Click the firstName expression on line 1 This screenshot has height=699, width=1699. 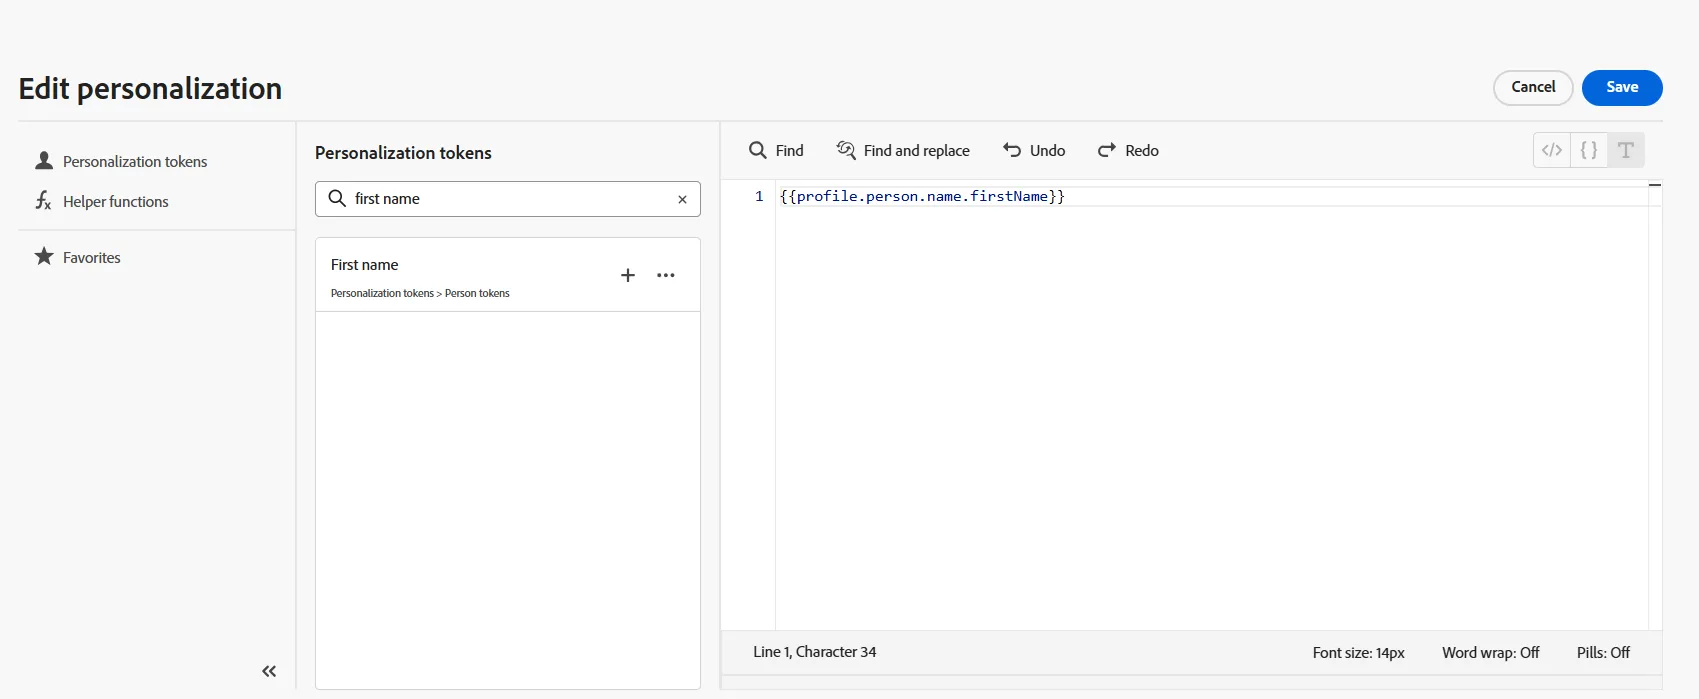coord(922,196)
